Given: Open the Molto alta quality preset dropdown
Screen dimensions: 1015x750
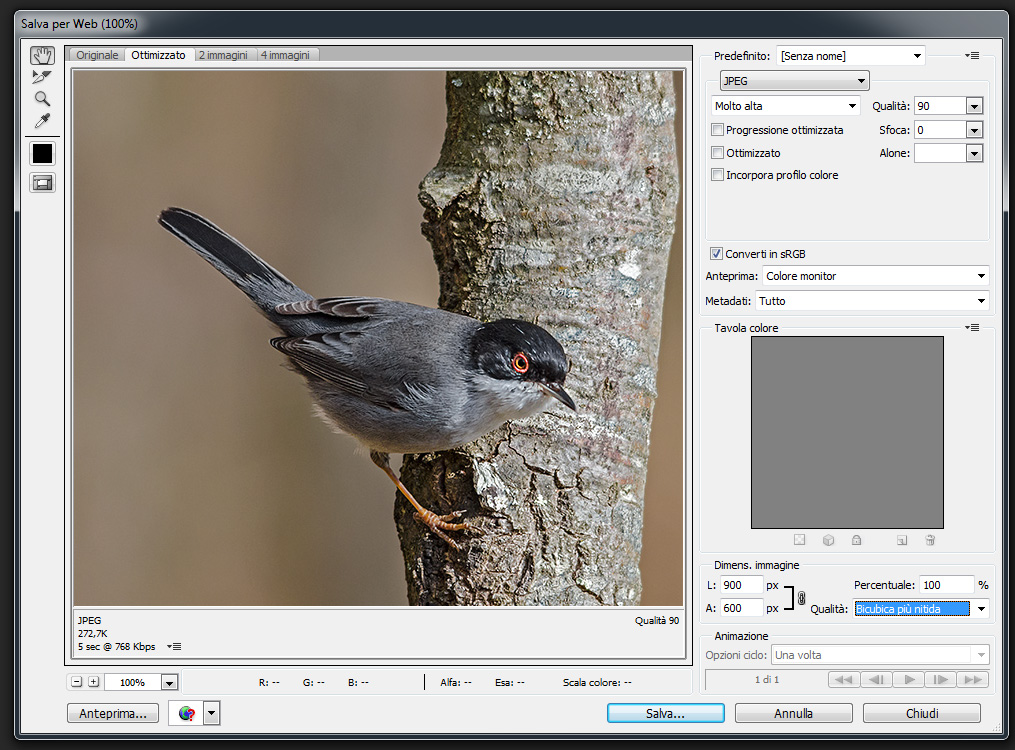Looking at the screenshot, I should click(785, 105).
